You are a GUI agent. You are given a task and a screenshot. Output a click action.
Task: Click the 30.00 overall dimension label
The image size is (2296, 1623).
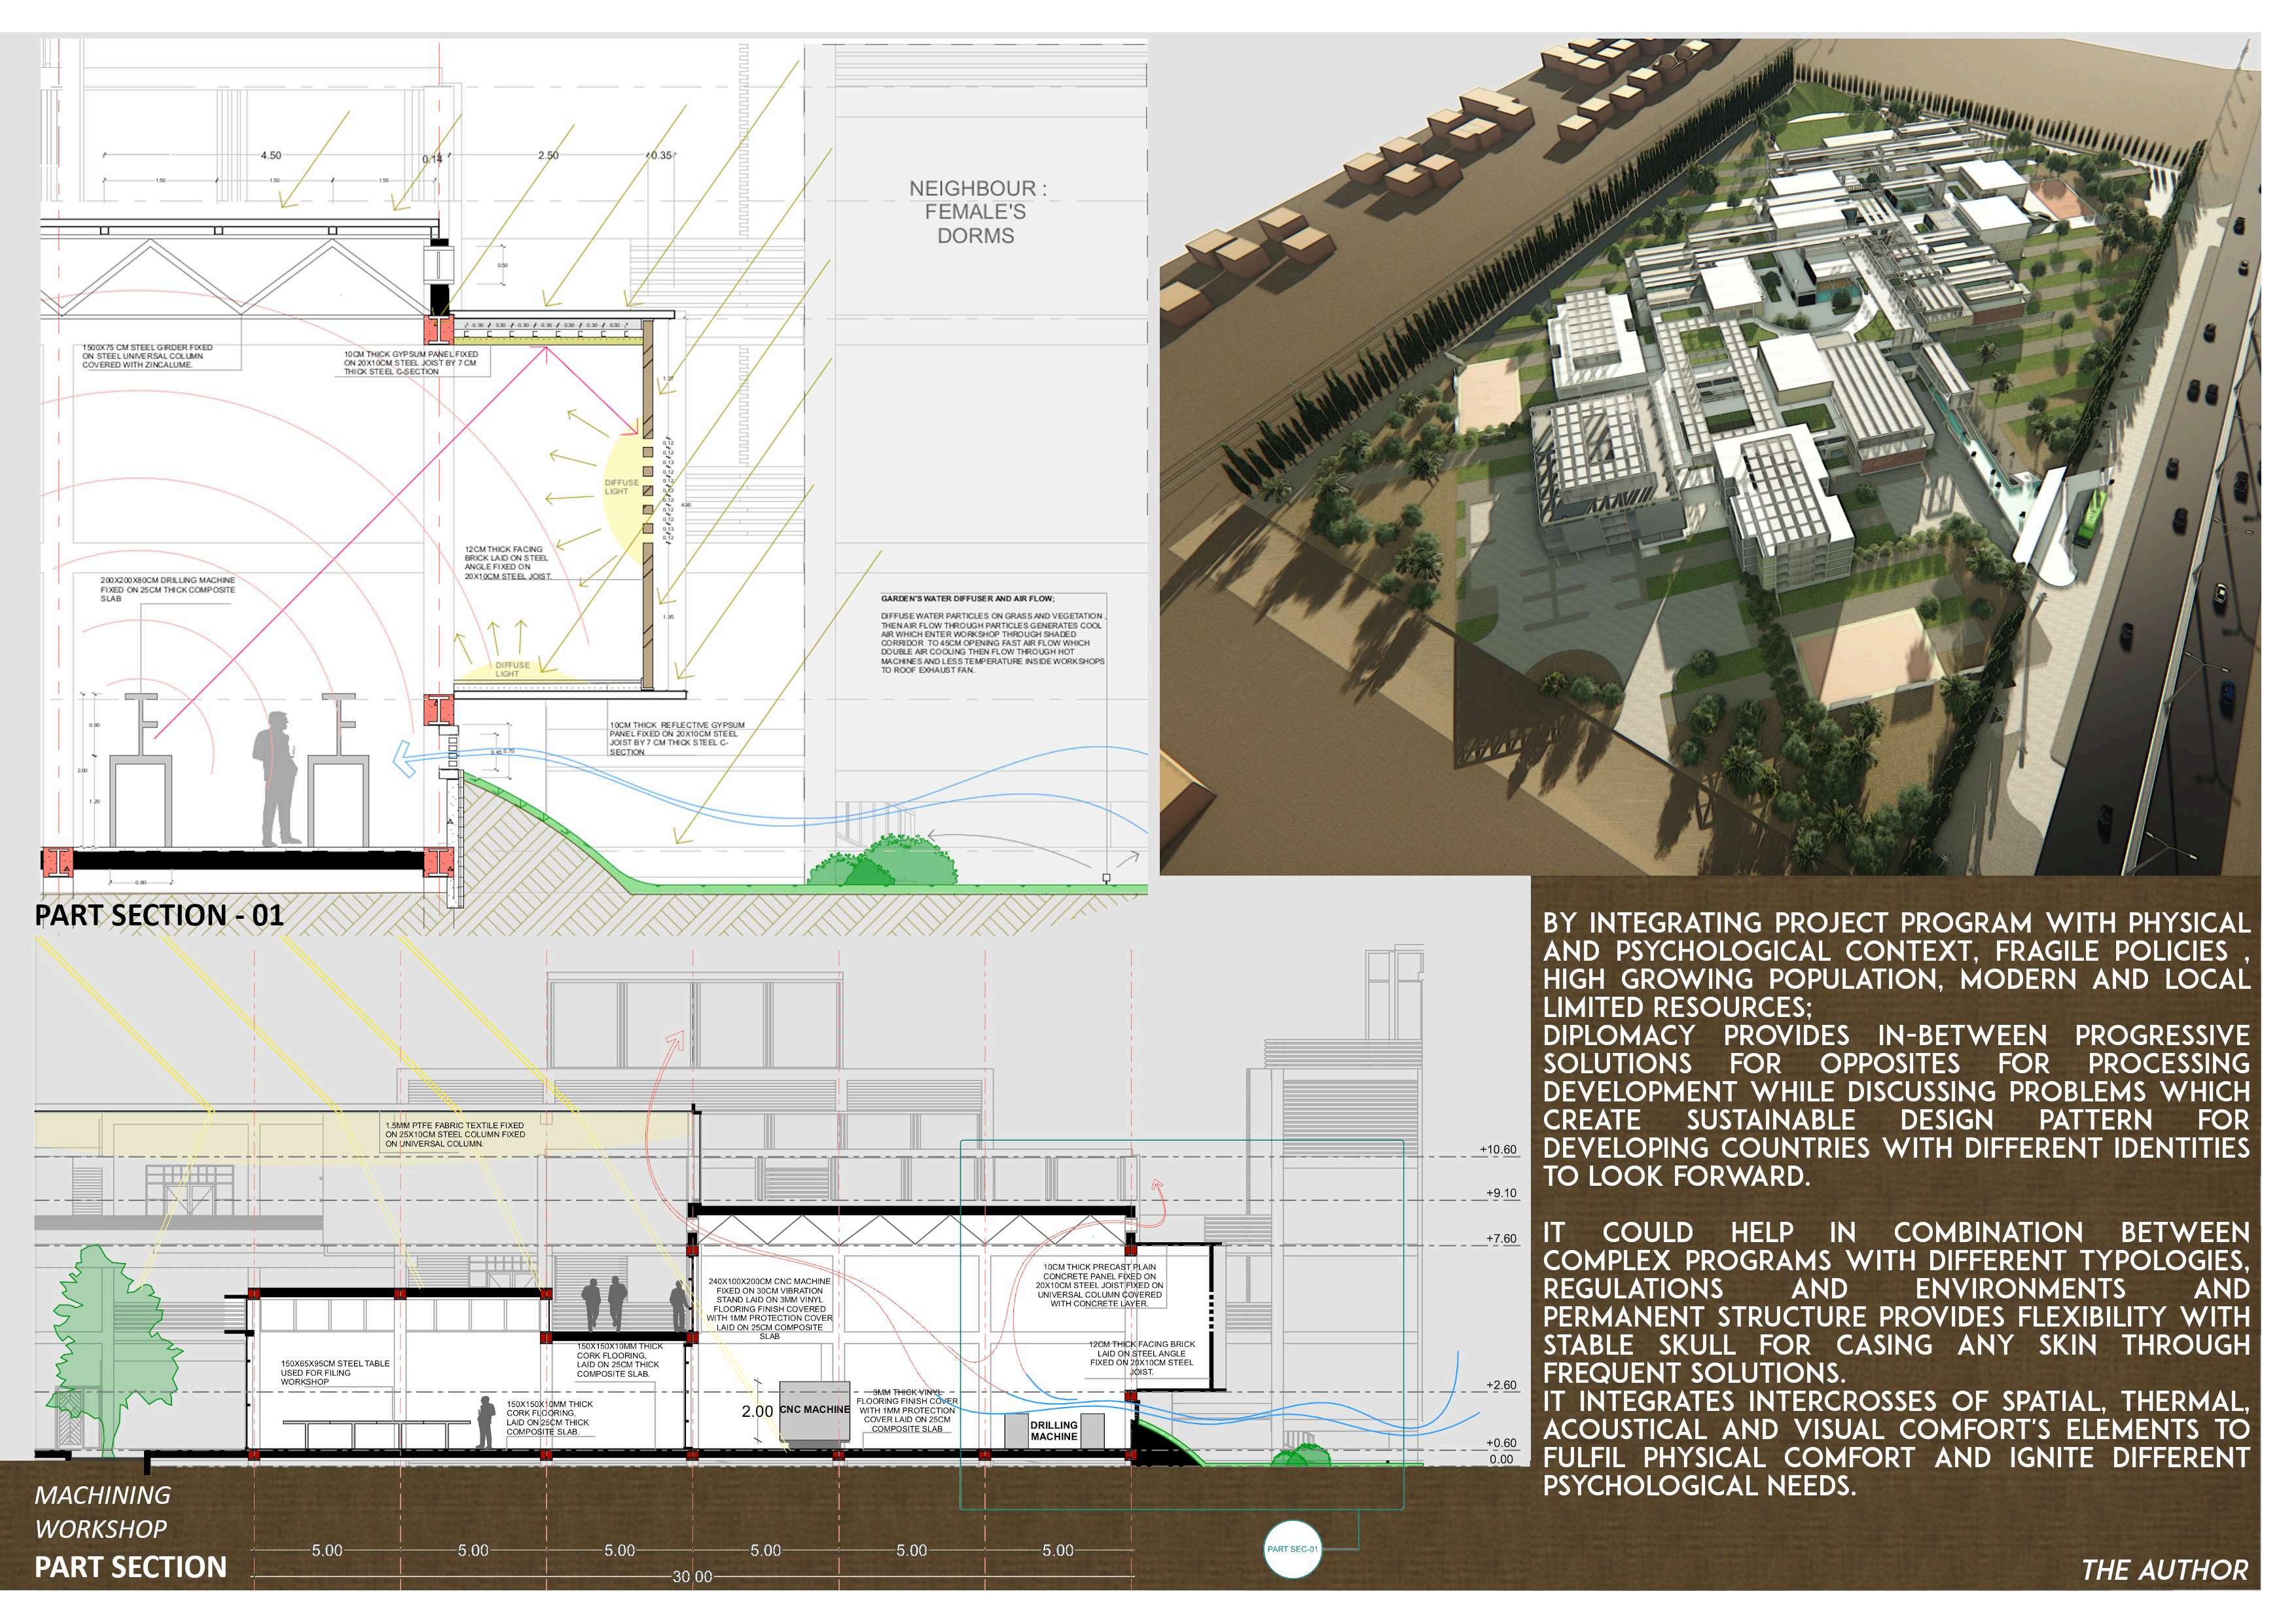692,1577
